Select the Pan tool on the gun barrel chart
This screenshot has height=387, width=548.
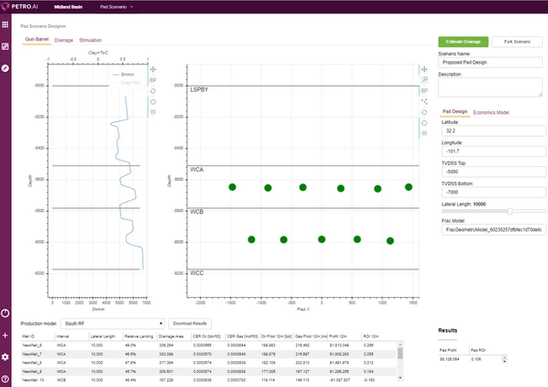pyautogui.click(x=424, y=69)
